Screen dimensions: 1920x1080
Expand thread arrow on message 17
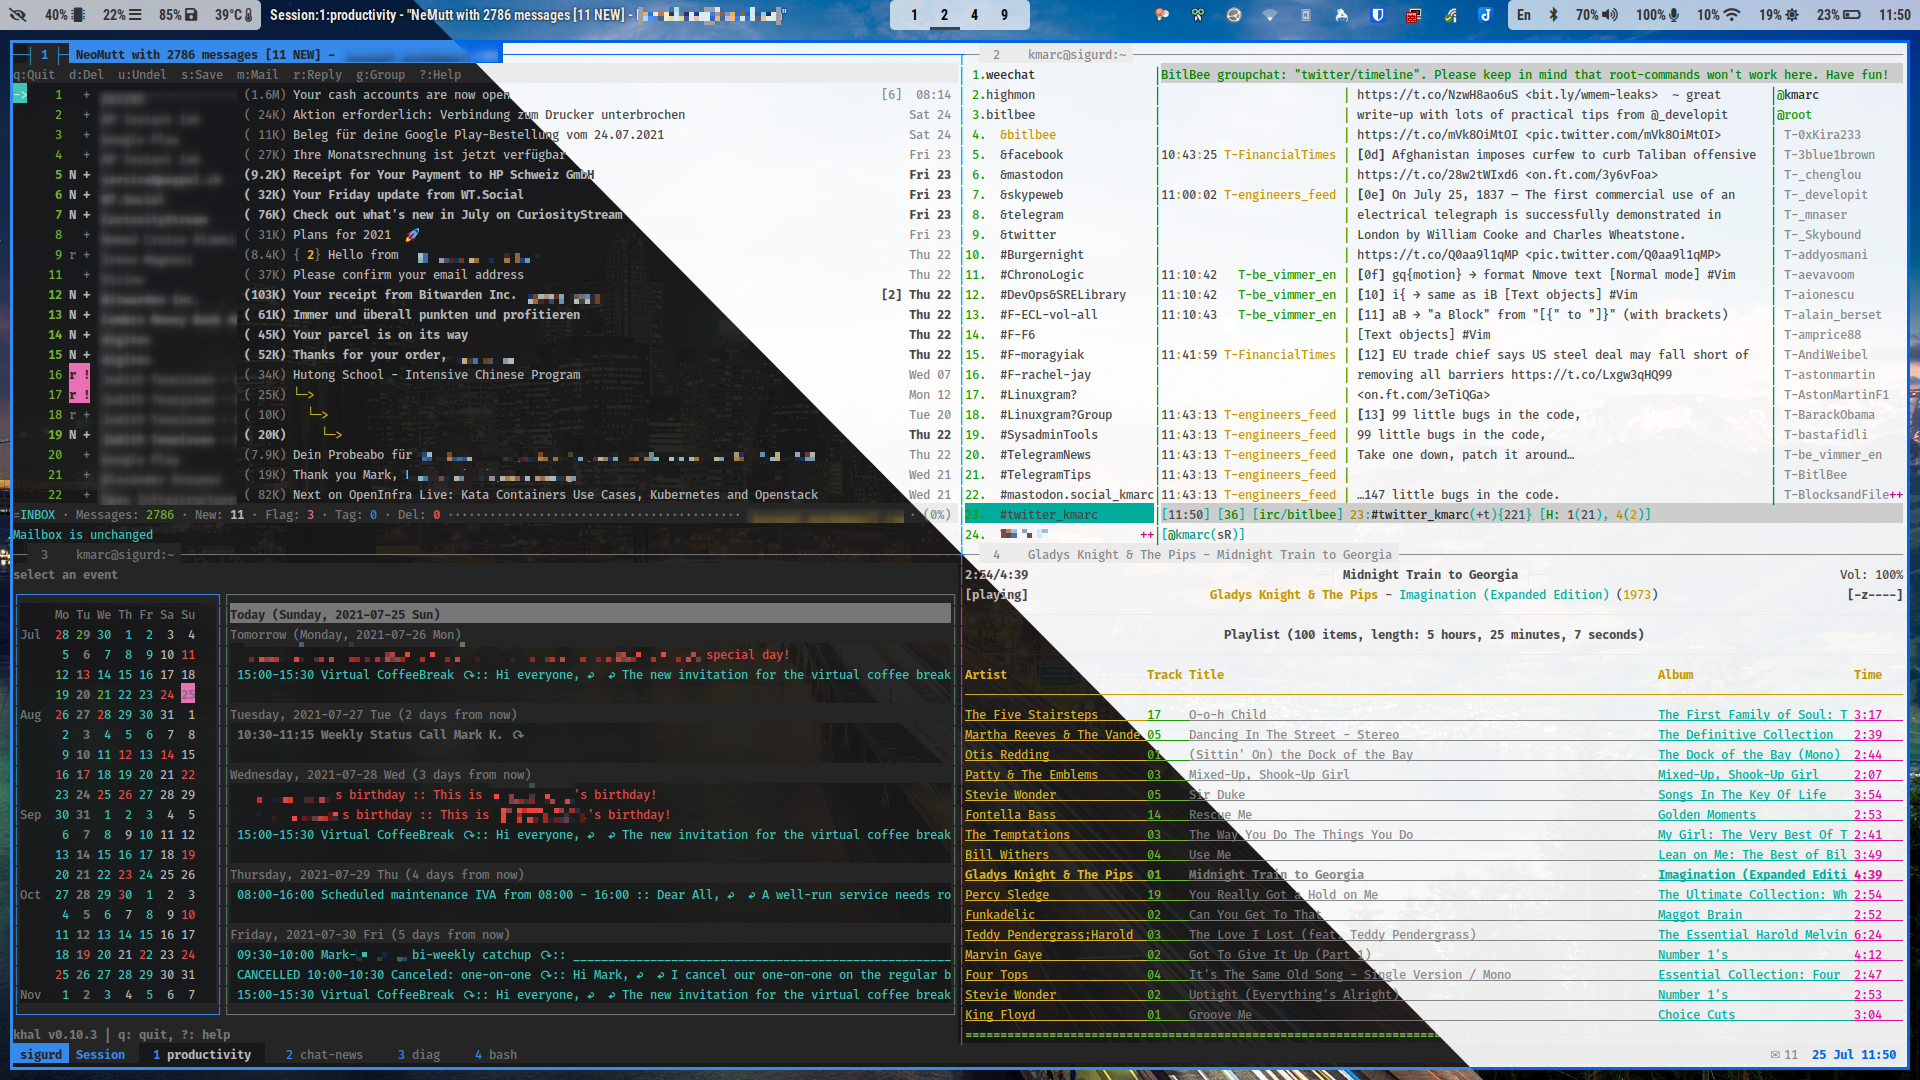coord(304,395)
